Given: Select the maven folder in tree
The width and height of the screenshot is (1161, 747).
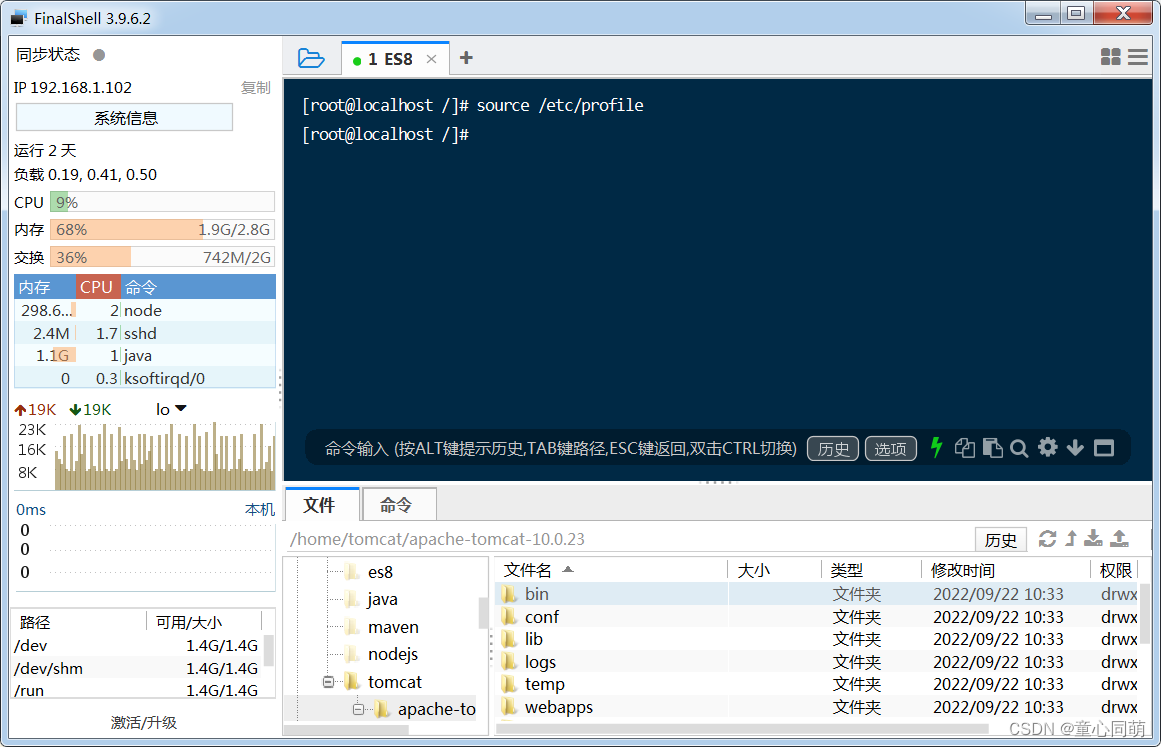Looking at the screenshot, I should (392, 627).
